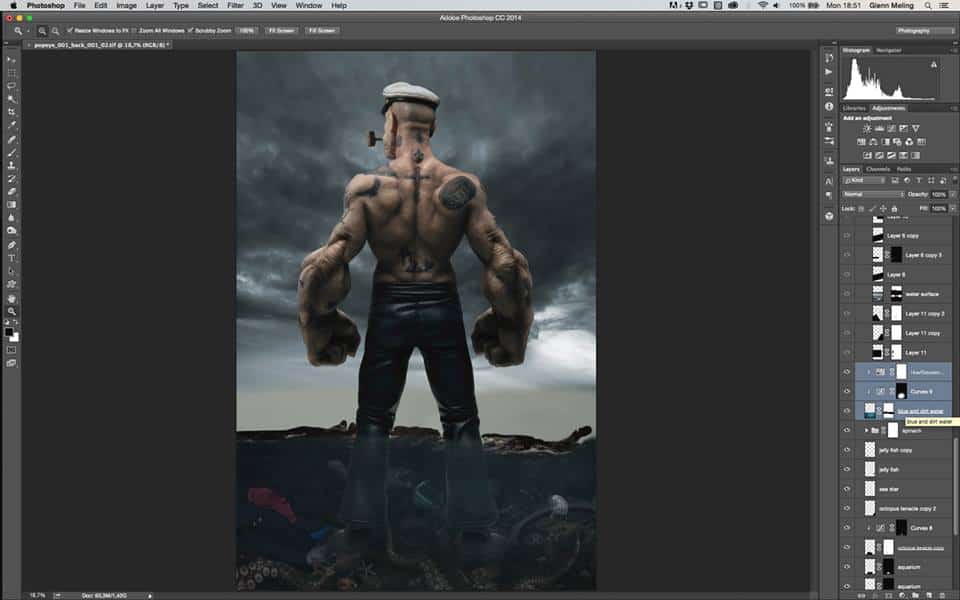Expand the splash layer group

866,430
